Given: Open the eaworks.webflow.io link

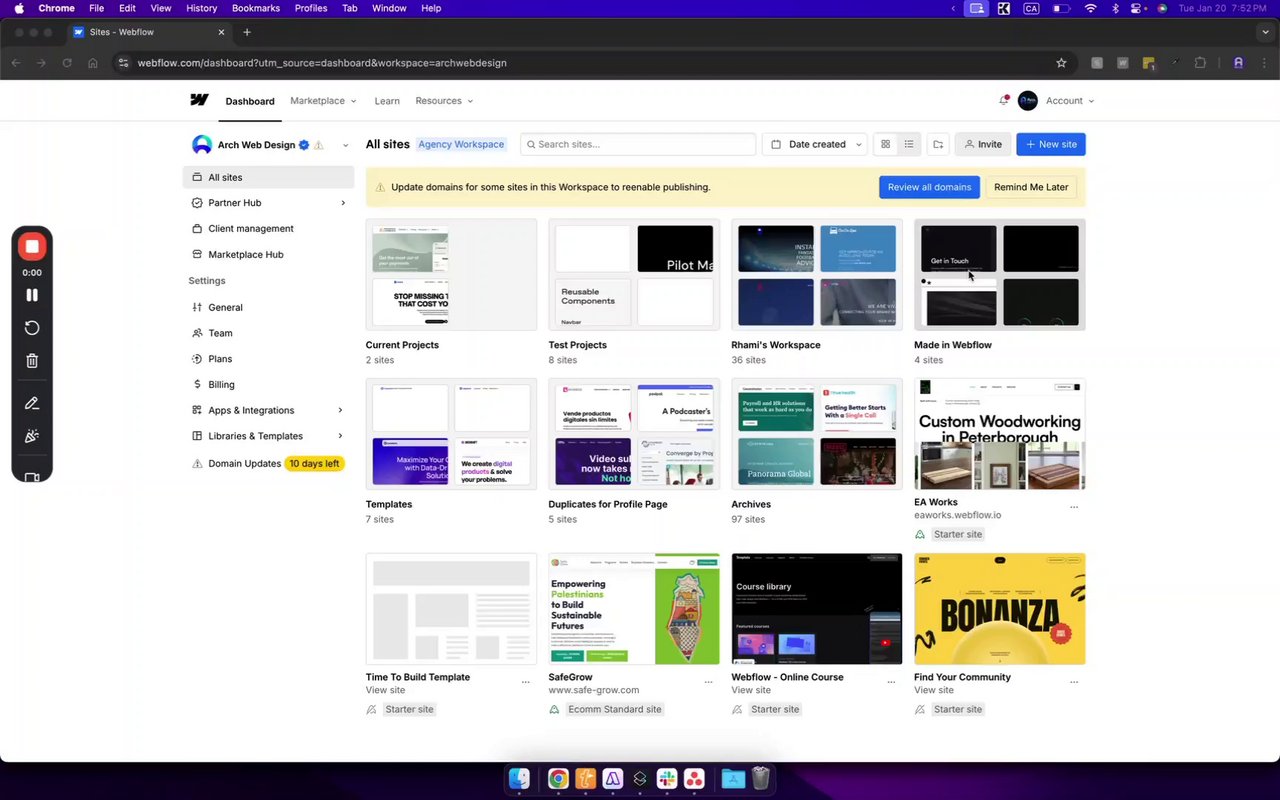Looking at the screenshot, I should (957, 515).
